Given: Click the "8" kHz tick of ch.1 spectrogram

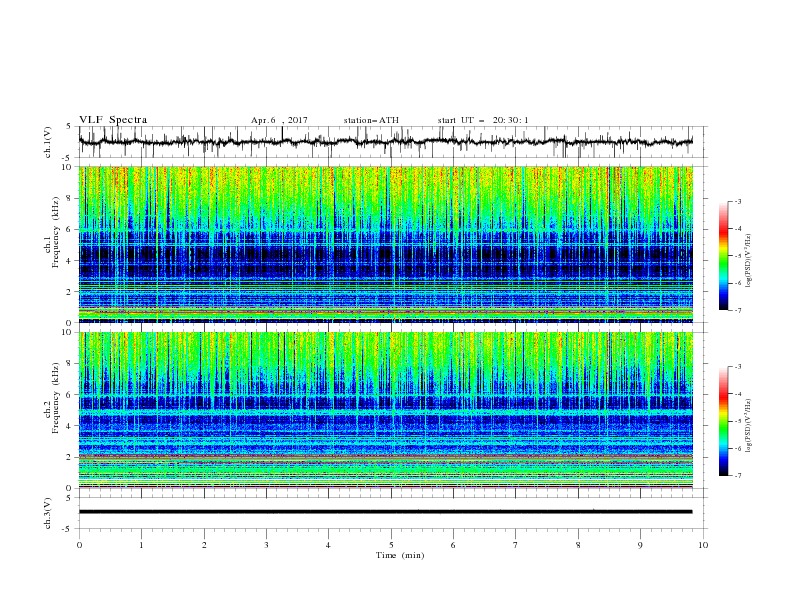Looking at the screenshot, I should point(70,198).
